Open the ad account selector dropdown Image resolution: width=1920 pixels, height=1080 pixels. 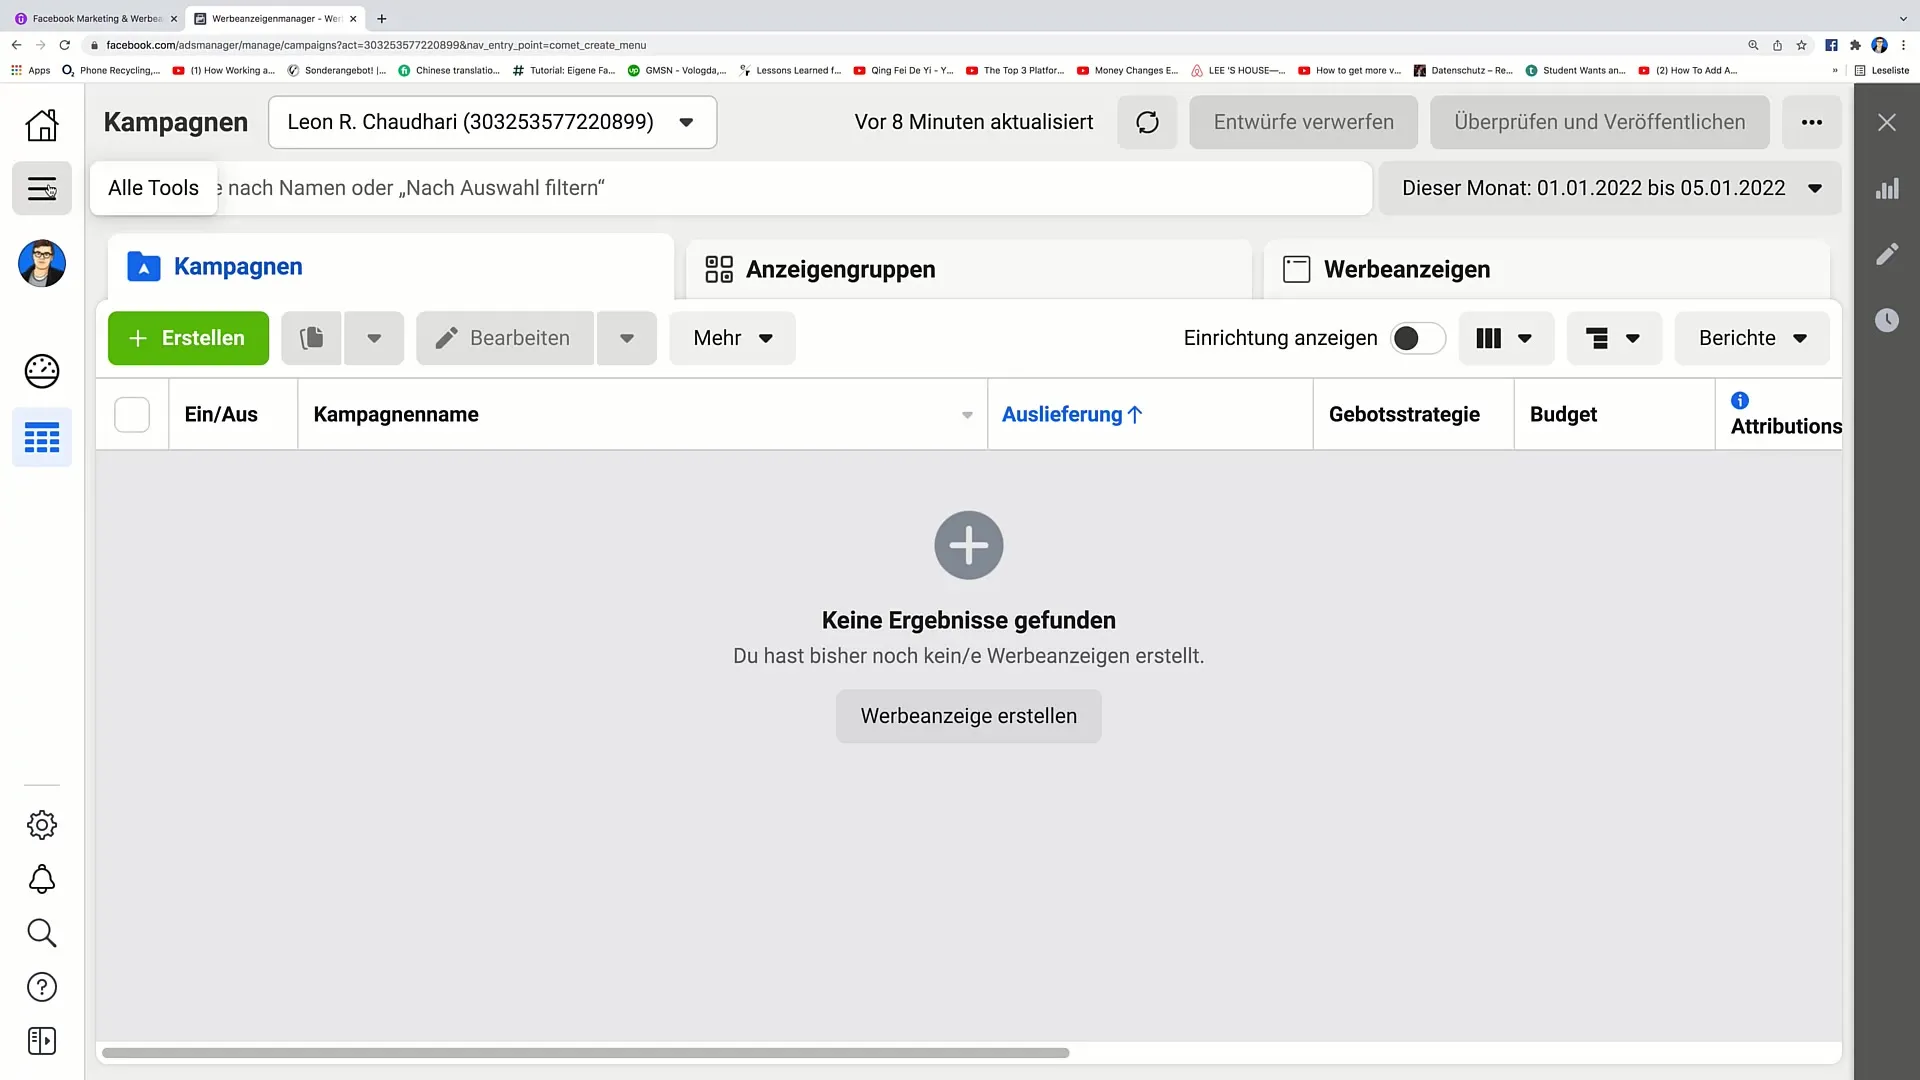click(492, 122)
